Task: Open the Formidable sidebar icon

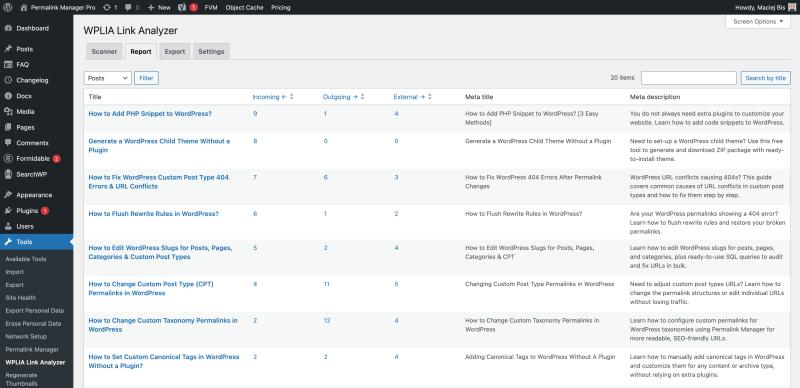Action: (8, 159)
